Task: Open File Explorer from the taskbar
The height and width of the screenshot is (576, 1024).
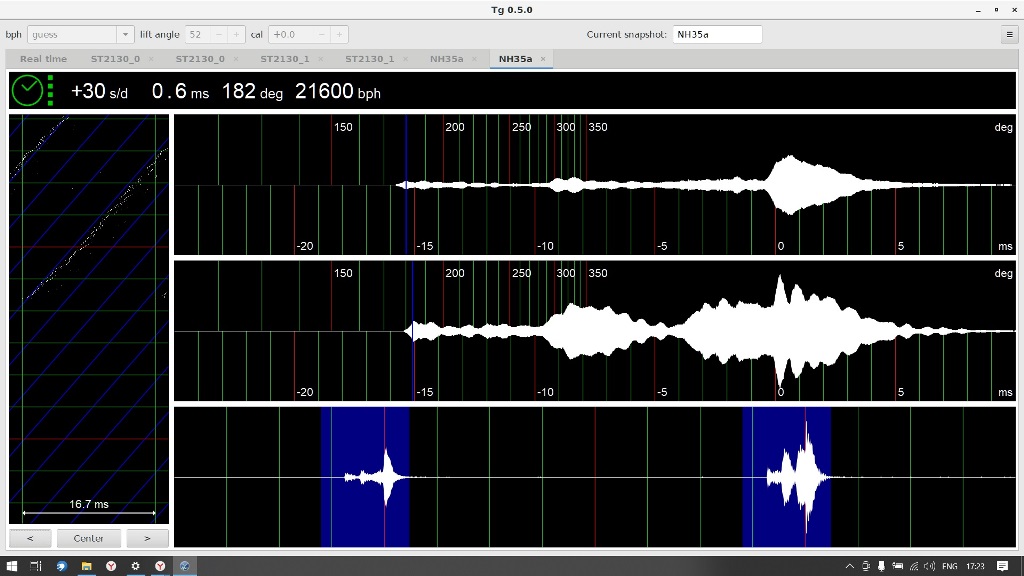Action: pyautogui.click(x=86, y=566)
